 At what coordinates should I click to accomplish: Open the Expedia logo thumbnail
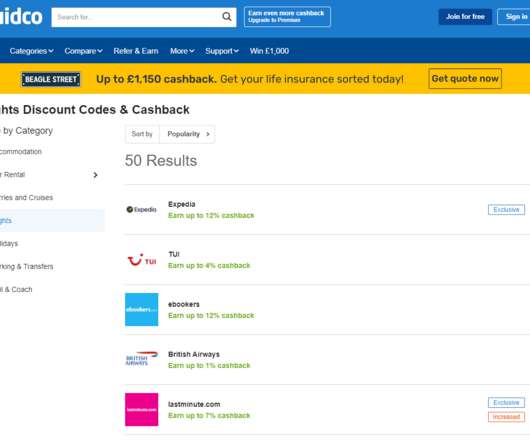click(141, 210)
